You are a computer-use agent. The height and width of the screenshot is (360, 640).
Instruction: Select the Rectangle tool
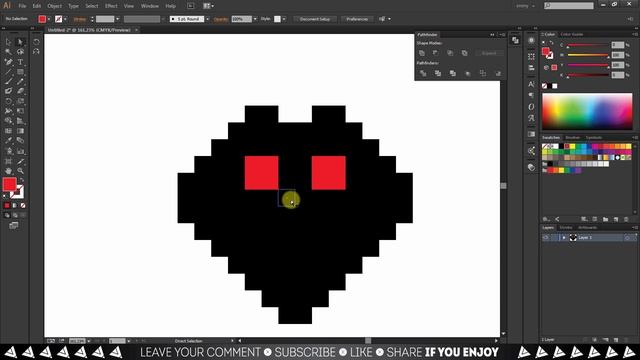point(20,72)
